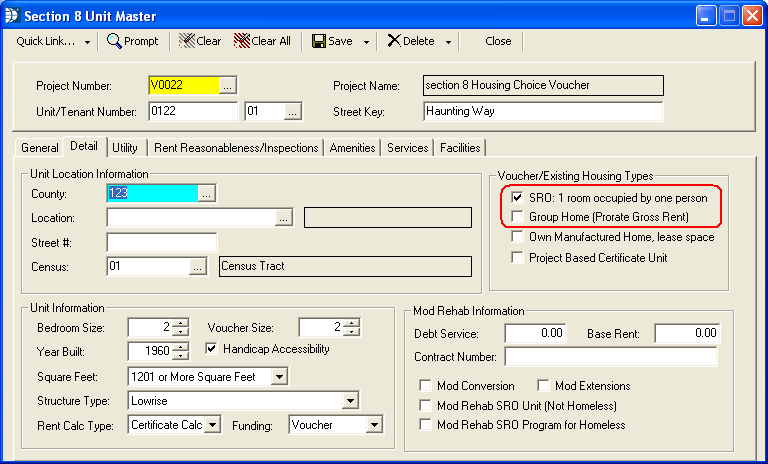Open the Rent Calc Type dropdown
The width and height of the screenshot is (768, 464).
pos(213,425)
